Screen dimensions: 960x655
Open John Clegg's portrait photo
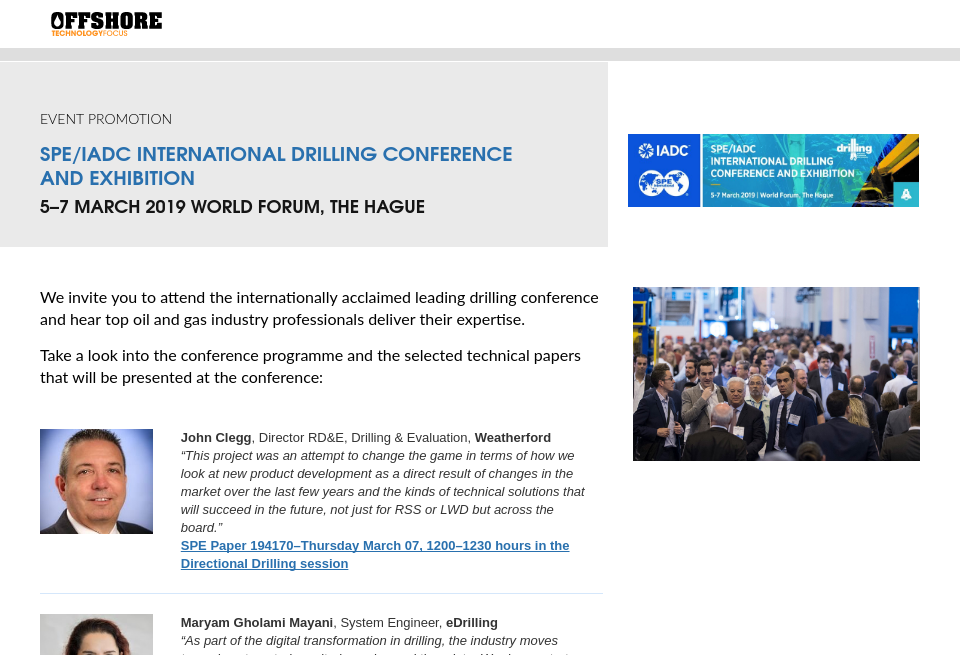[96, 481]
